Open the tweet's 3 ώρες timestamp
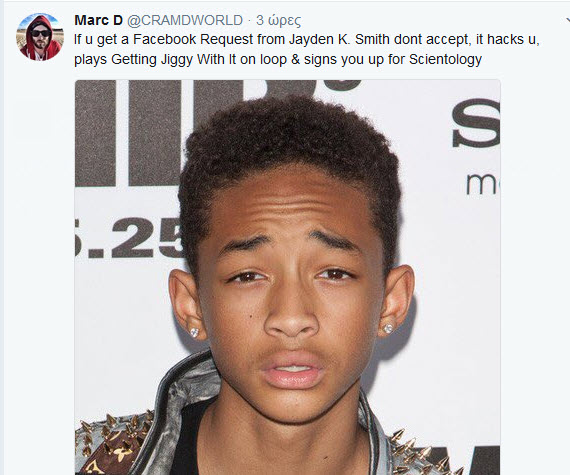This screenshot has width=570, height=475. point(278,21)
